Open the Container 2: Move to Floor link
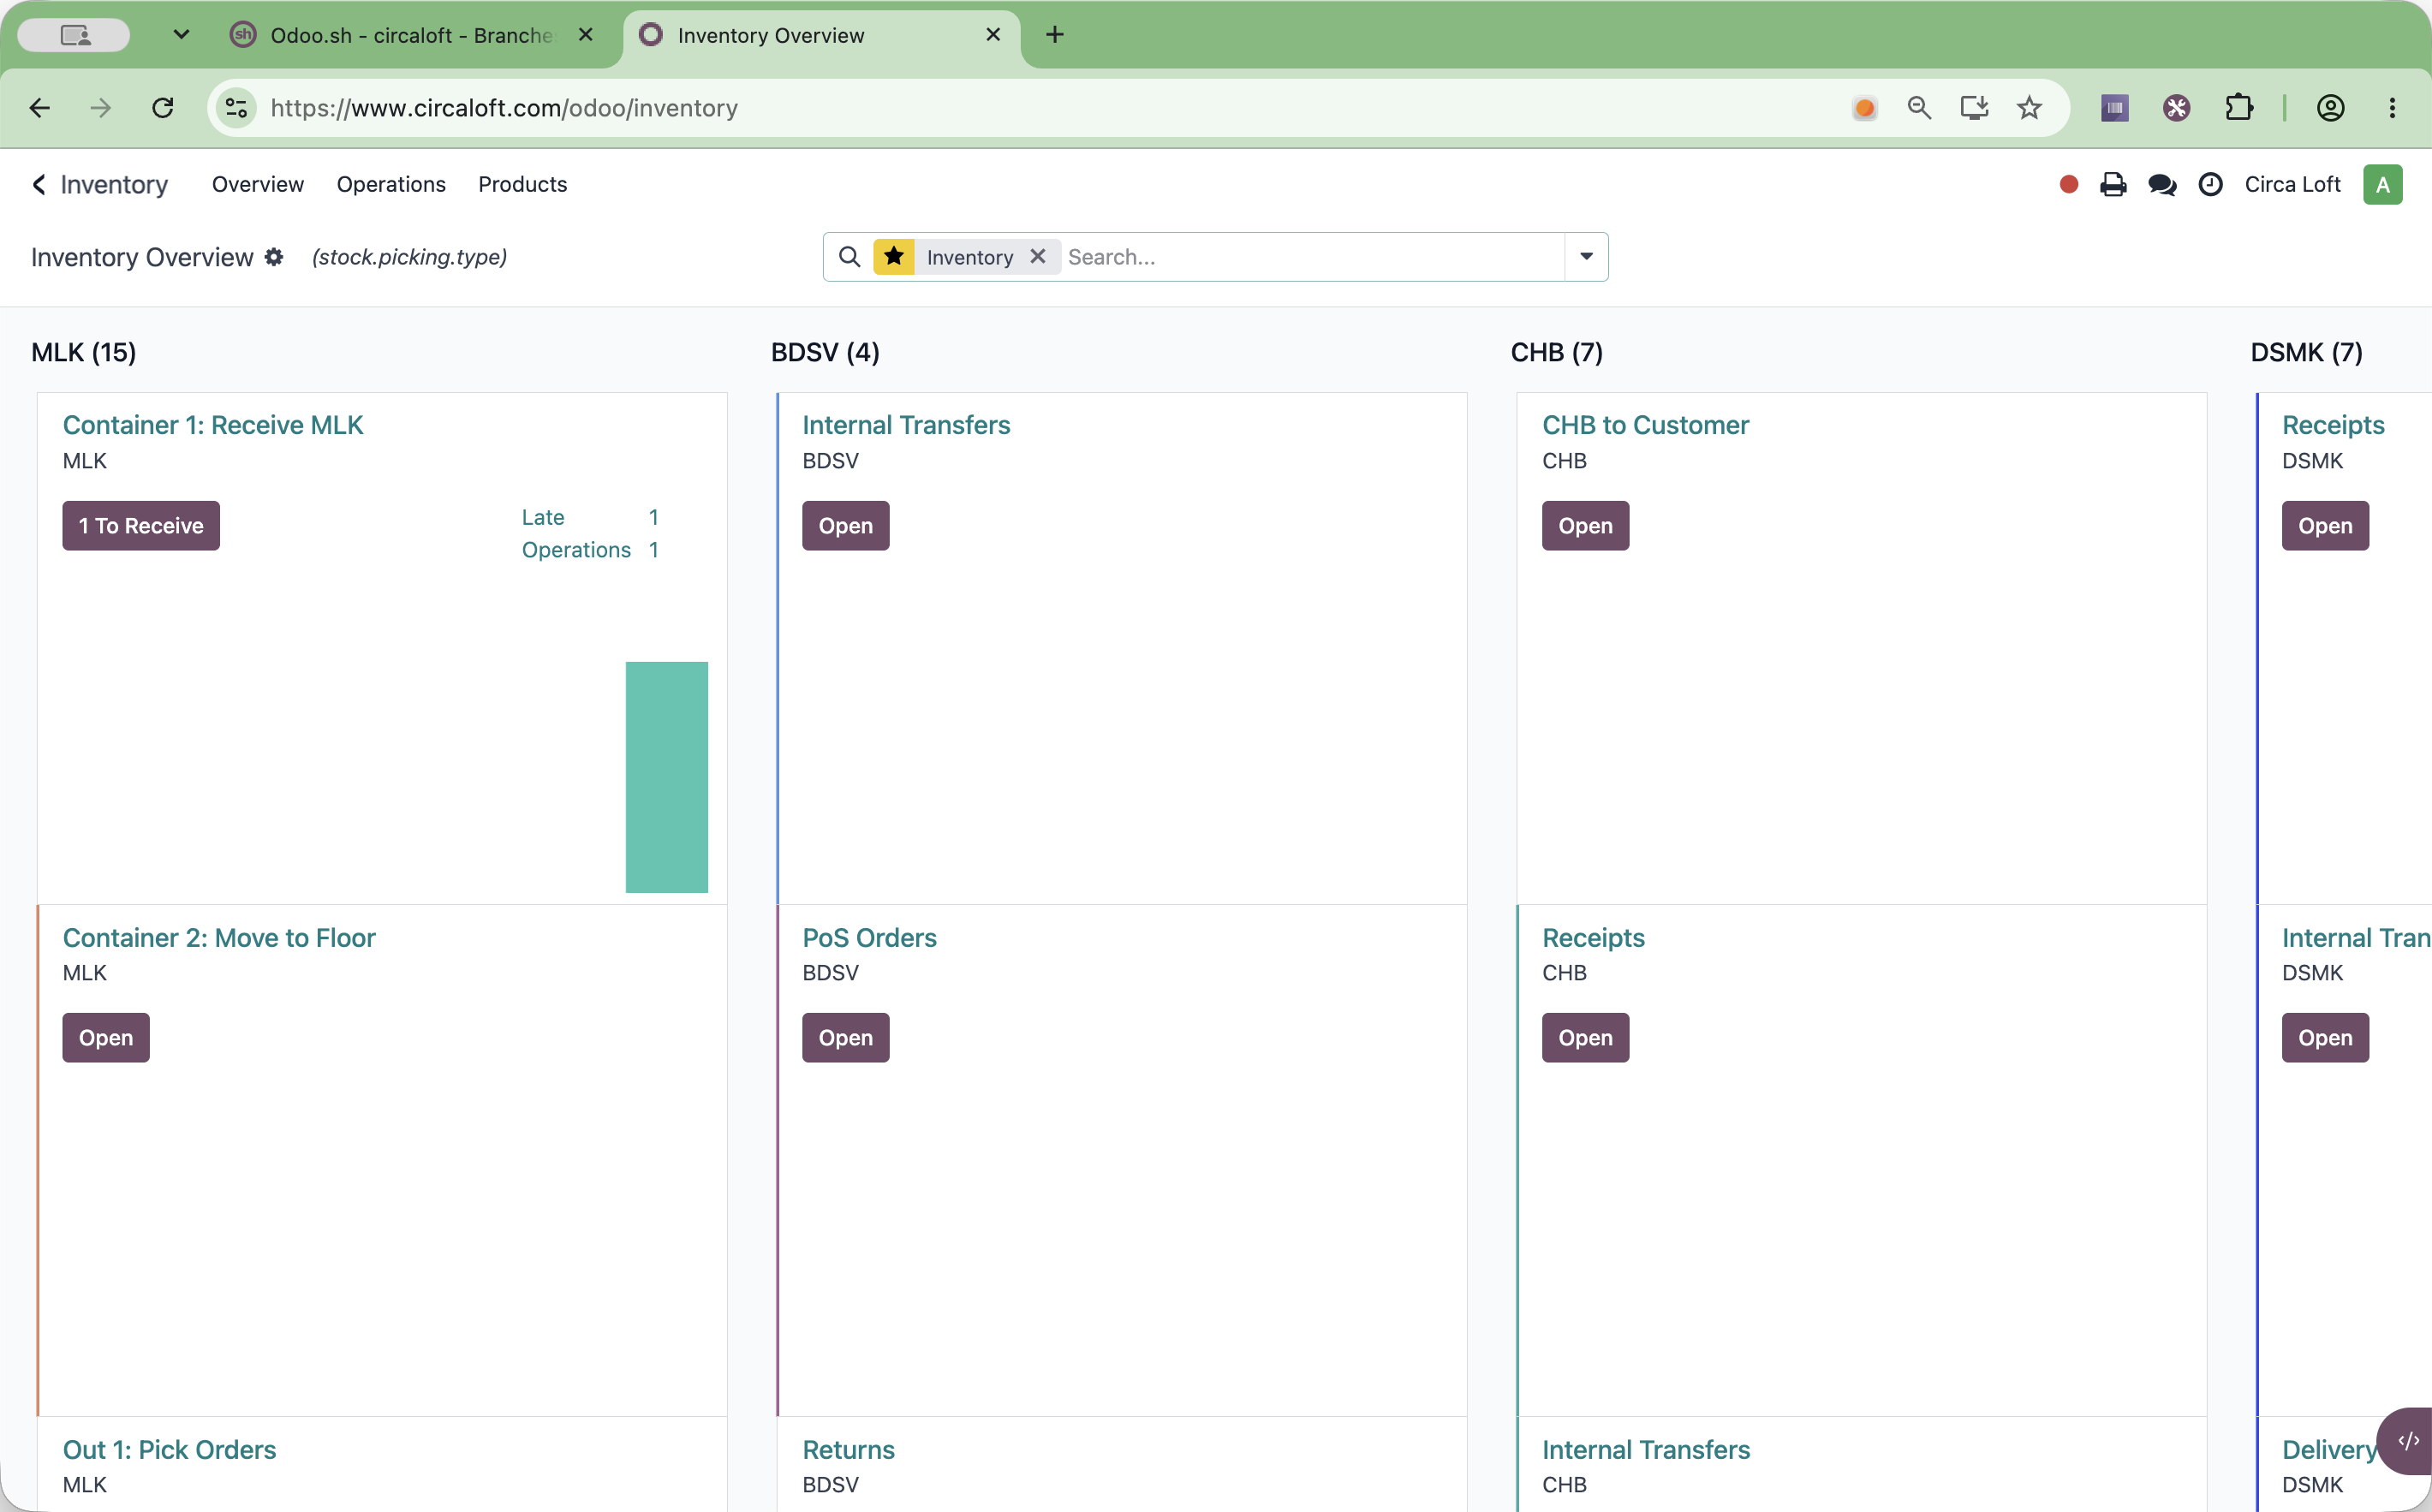Image resolution: width=2432 pixels, height=1512 pixels. [219, 938]
